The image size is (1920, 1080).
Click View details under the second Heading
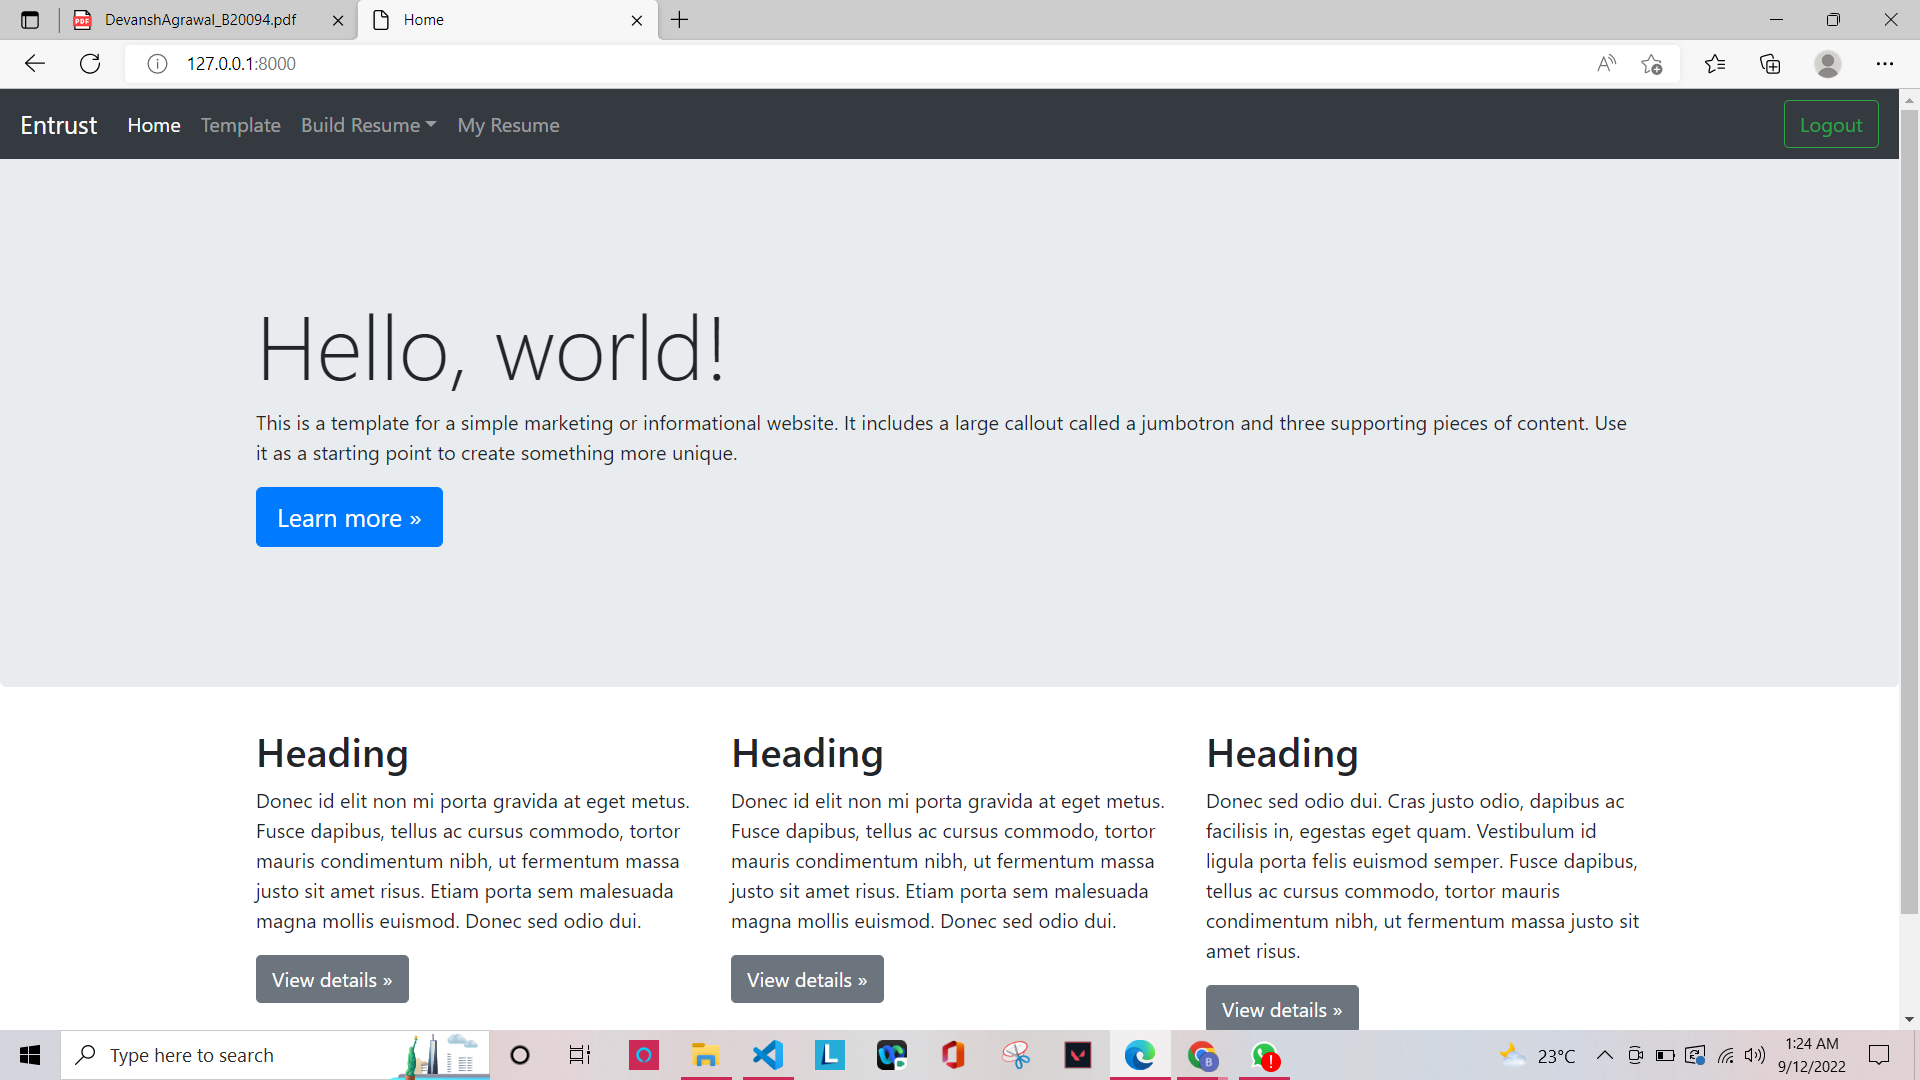coord(807,979)
